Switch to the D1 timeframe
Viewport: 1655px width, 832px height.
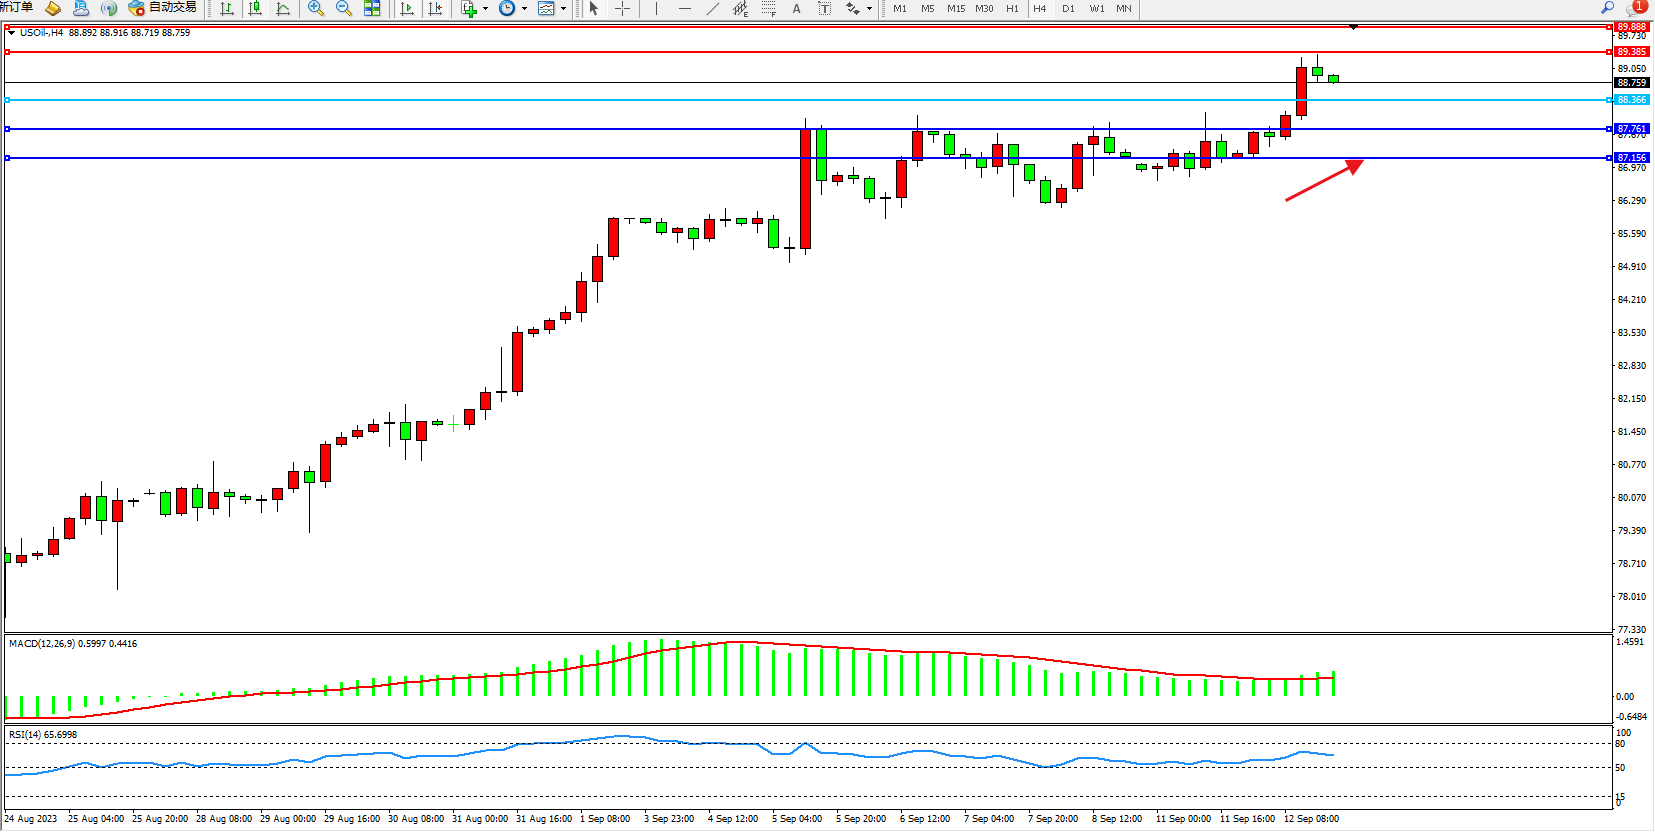[x=1068, y=9]
